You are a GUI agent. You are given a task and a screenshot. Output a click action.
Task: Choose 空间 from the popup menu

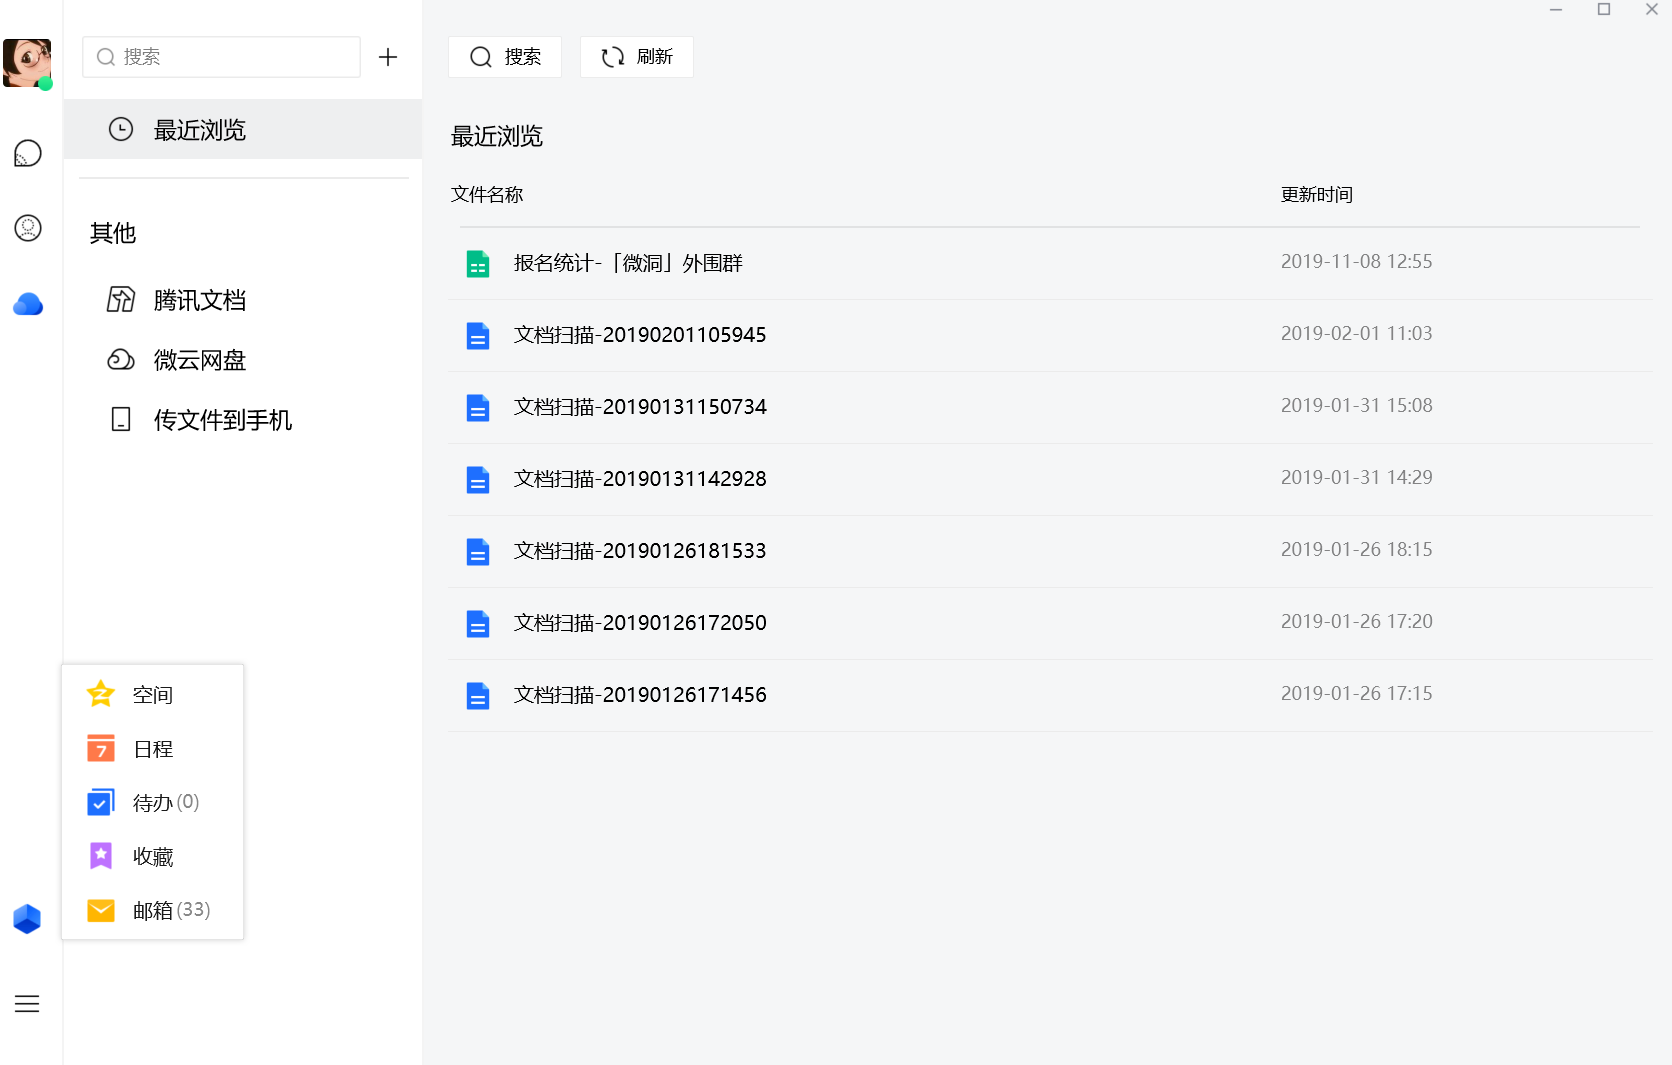click(152, 695)
